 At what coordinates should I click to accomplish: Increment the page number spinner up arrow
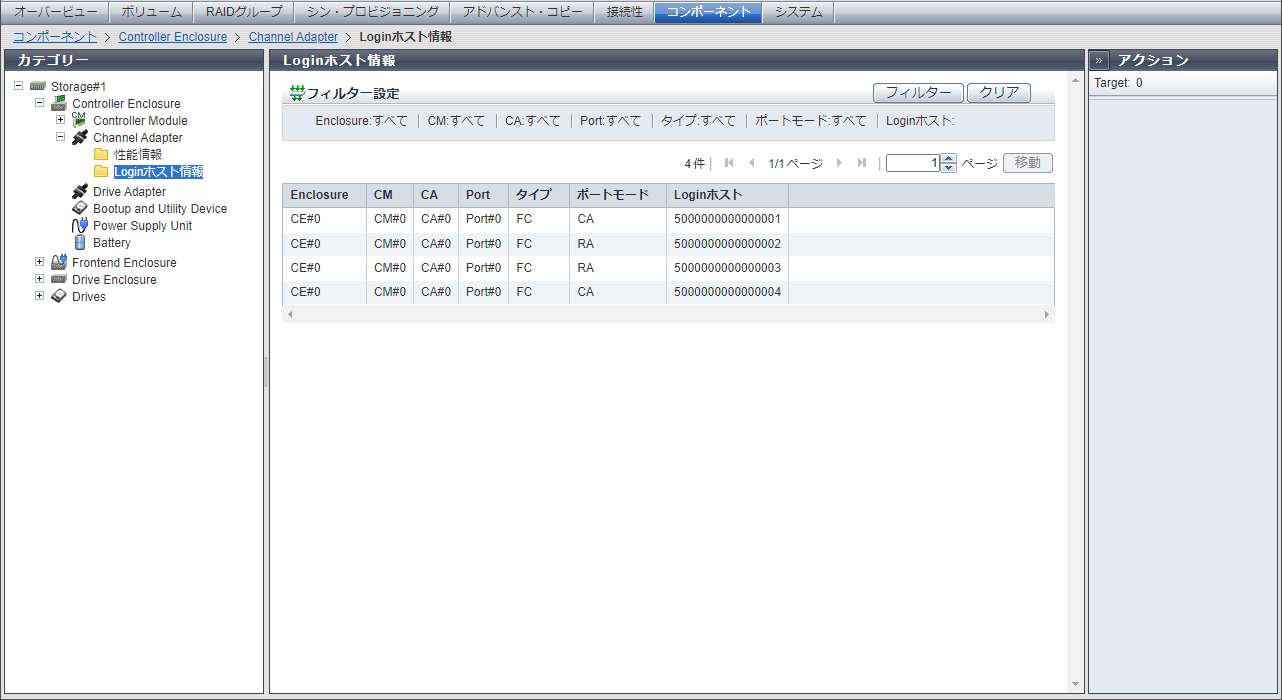(948, 158)
